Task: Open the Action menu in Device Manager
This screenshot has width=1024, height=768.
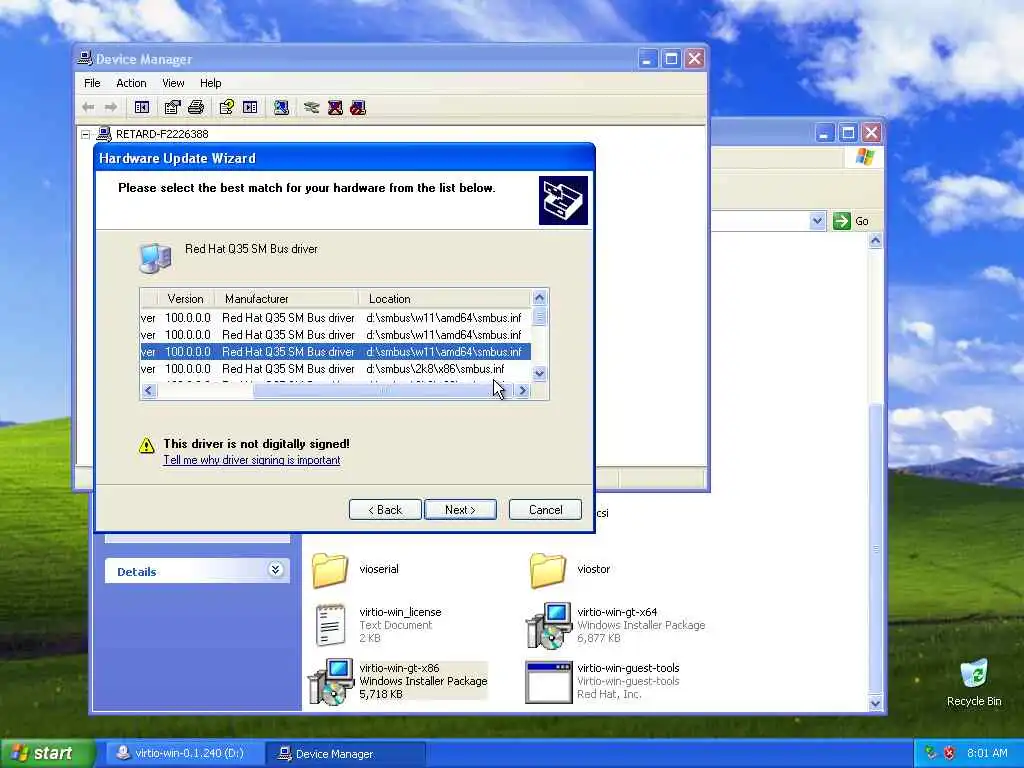Action: (131, 83)
